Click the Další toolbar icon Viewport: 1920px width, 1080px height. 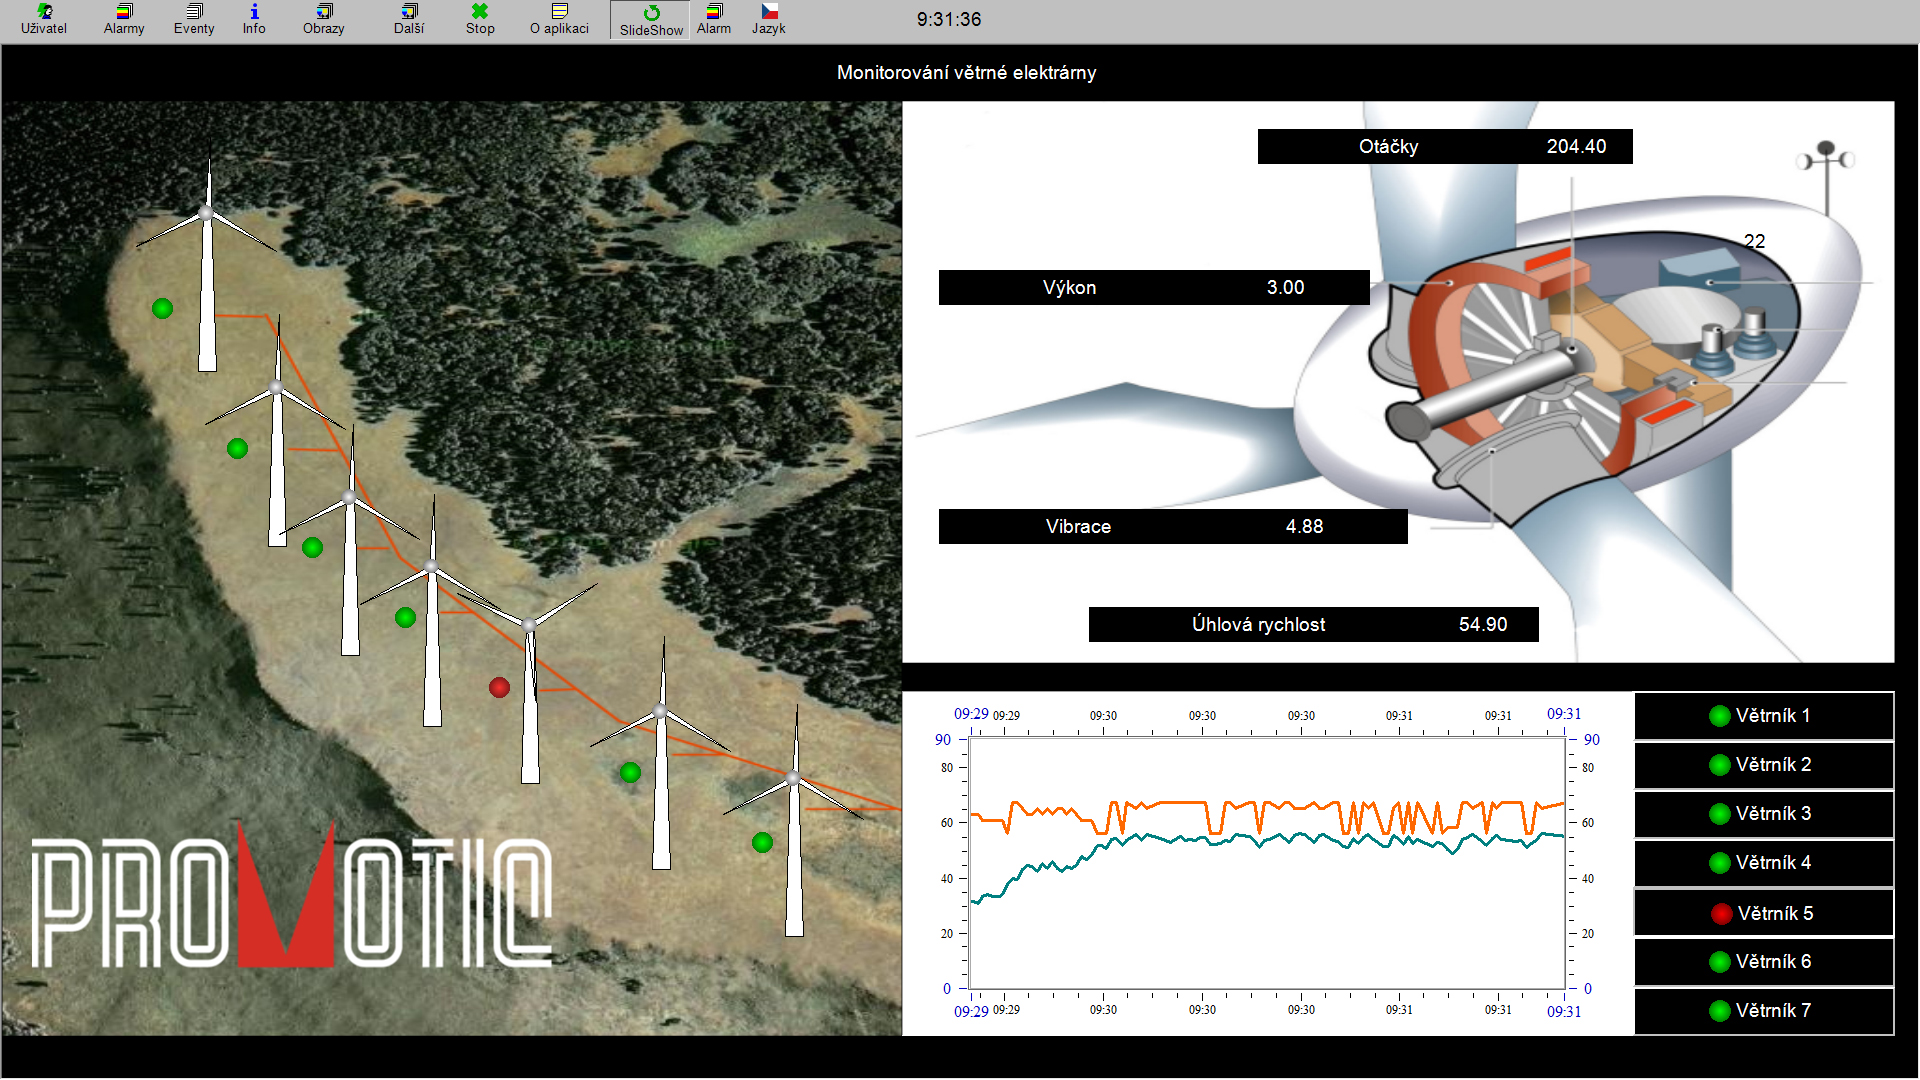point(409,19)
